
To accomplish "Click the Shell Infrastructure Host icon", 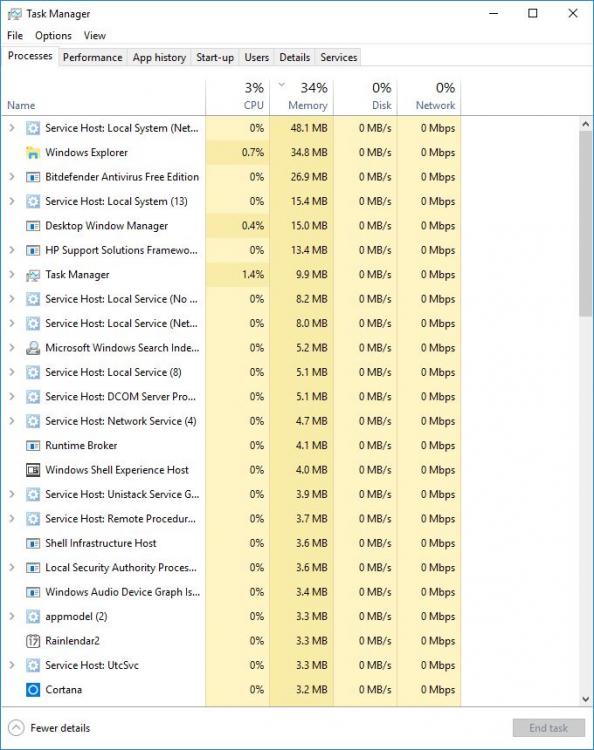I will (33, 543).
